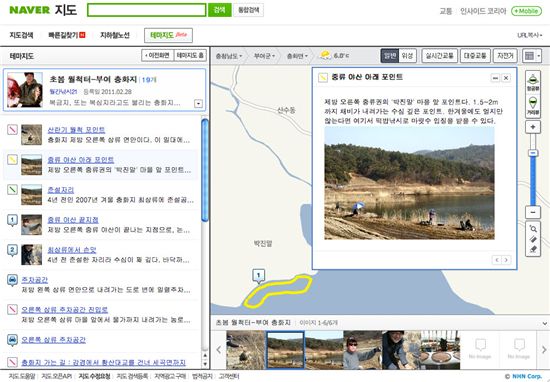Click the street view (거리뷰) pin icon
The width and height of the screenshot is (550, 382).
pos(532,106)
